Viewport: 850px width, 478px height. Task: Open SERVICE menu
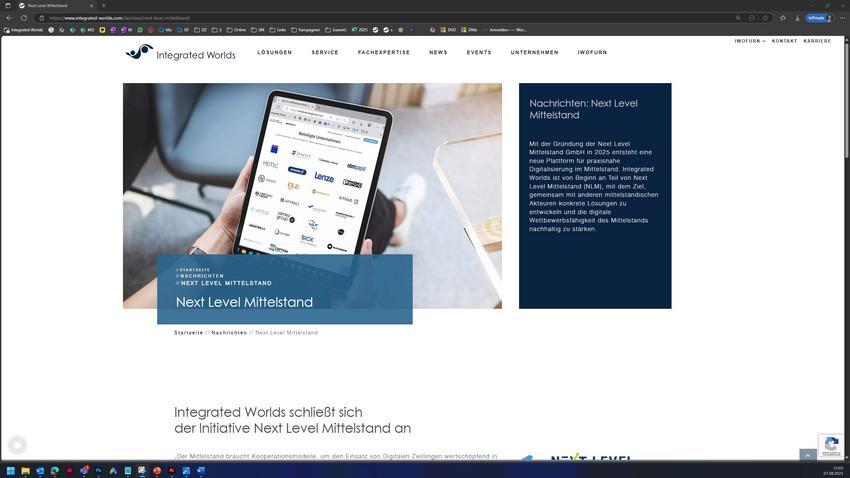[x=325, y=53]
